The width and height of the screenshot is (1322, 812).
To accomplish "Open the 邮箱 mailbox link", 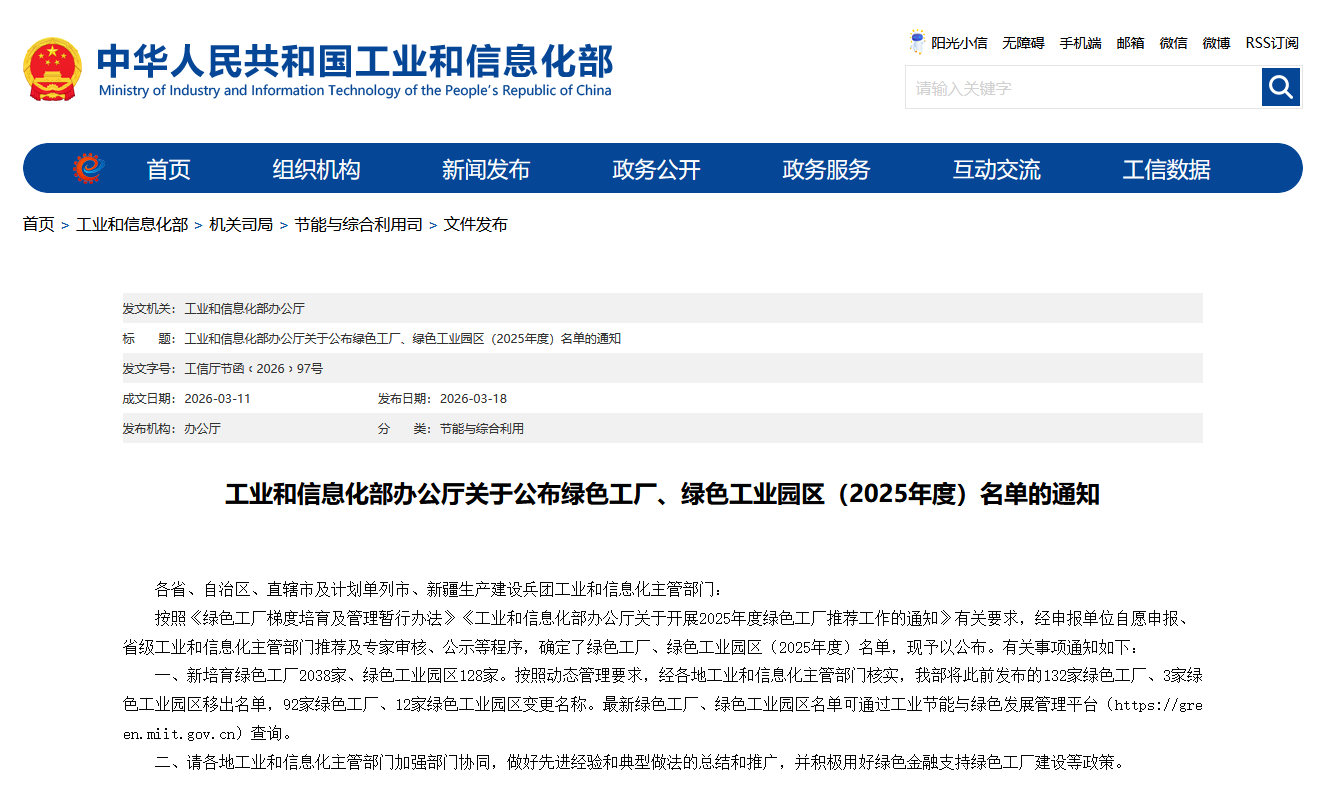I will click(x=1130, y=42).
